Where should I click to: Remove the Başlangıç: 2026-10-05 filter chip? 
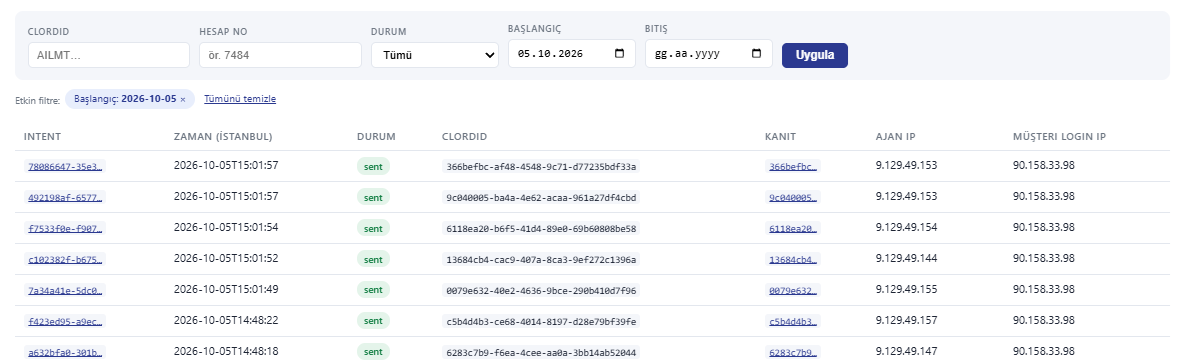(182, 100)
